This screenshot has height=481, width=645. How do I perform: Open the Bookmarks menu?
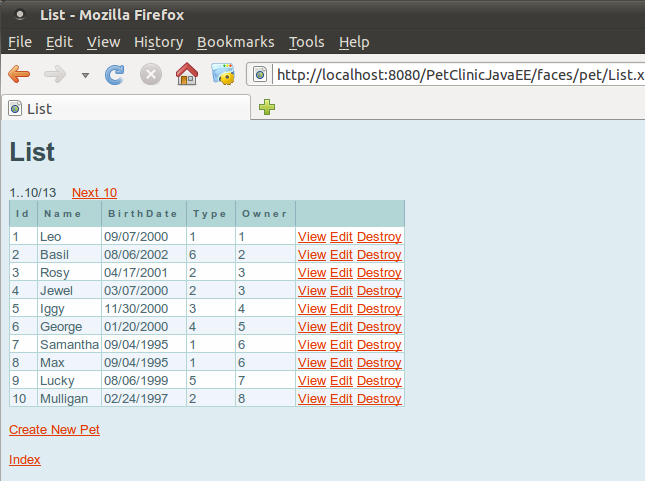[235, 42]
